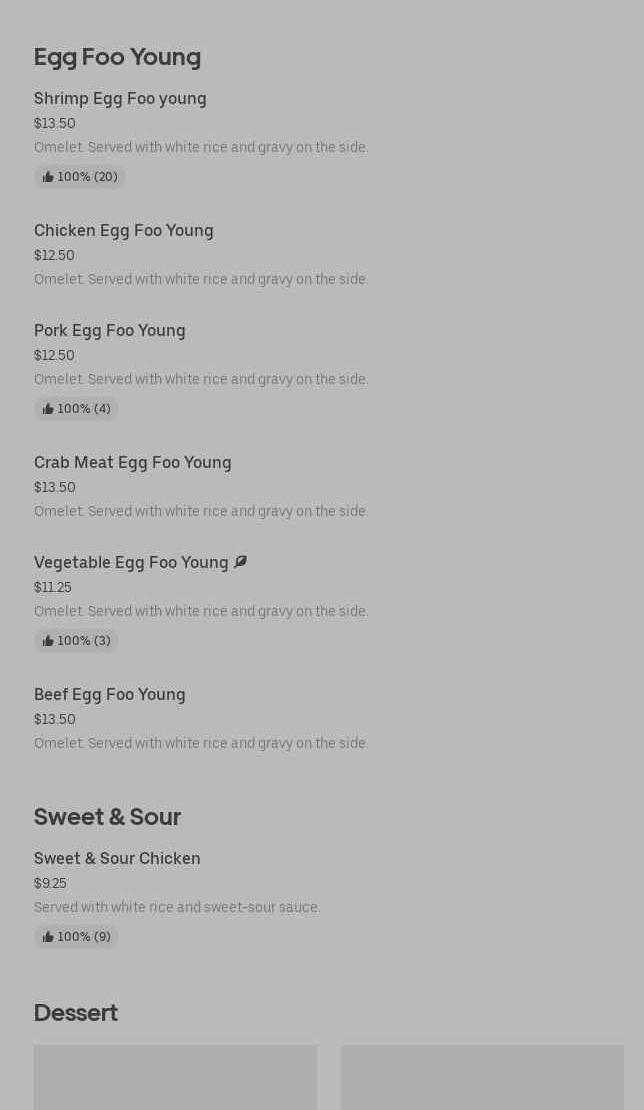Click the Egg Foo Young section heading
This screenshot has height=1110, width=644.
(x=117, y=57)
